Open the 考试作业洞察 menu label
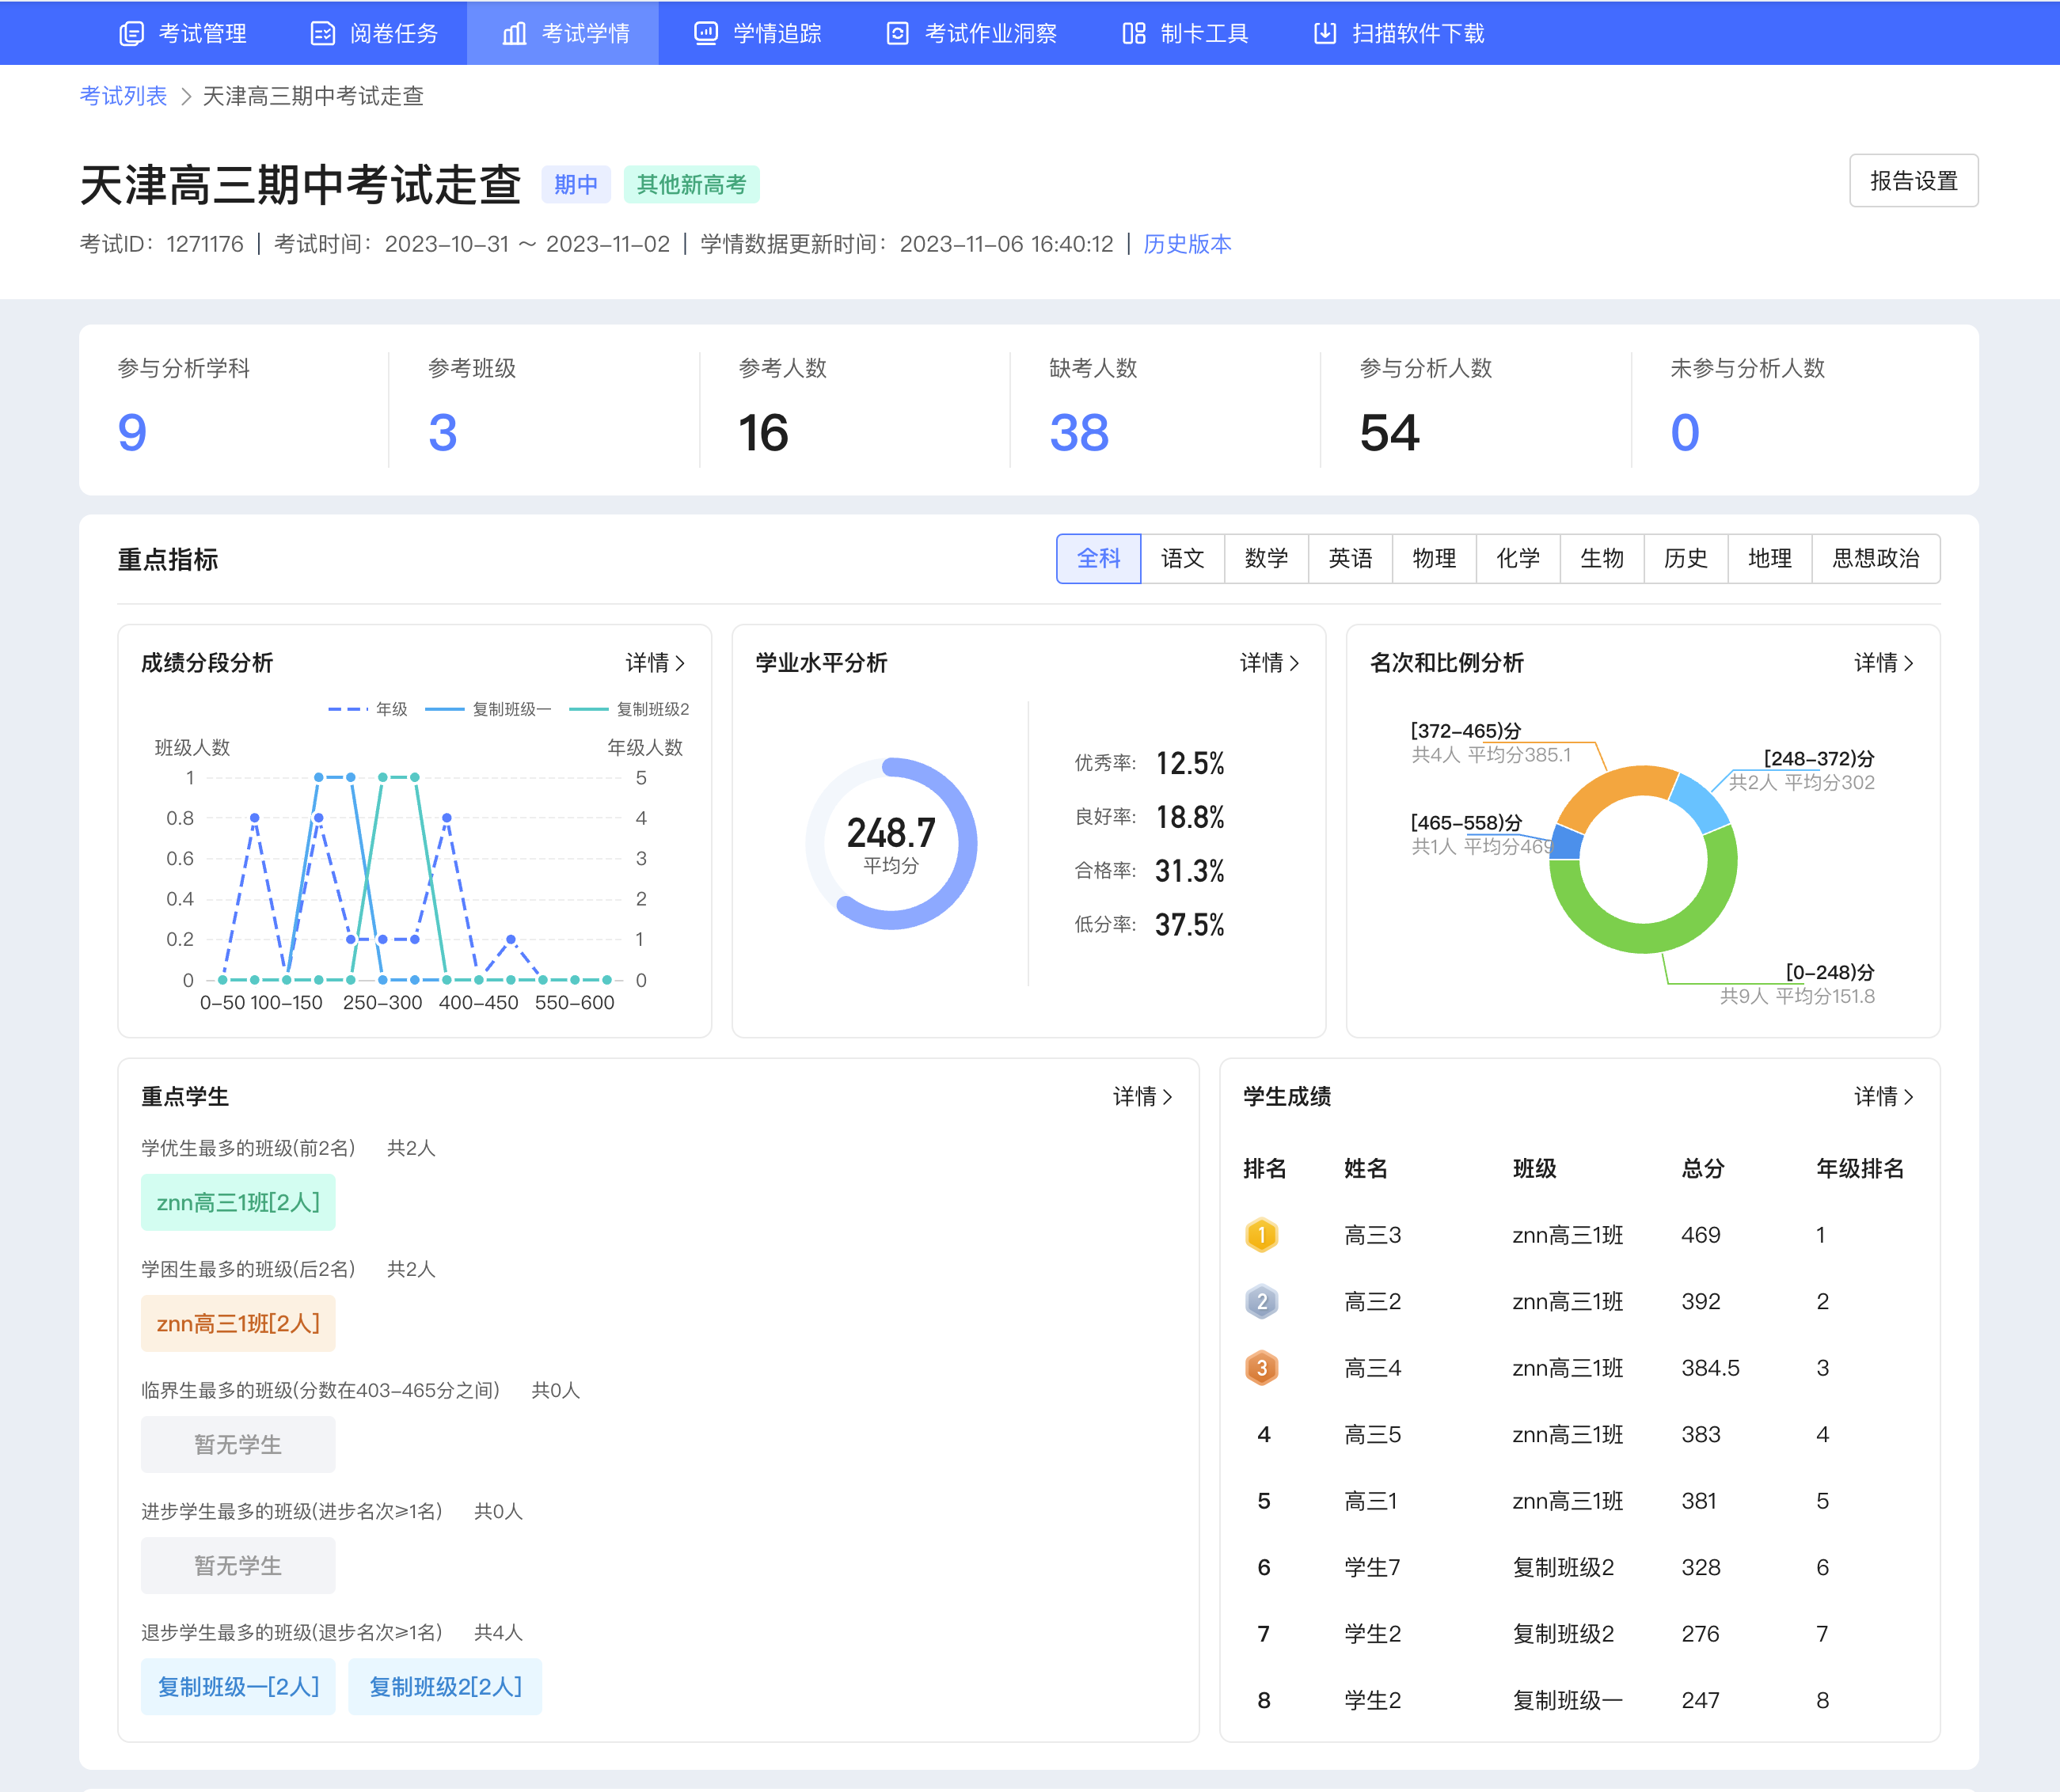Viewport: 2060px width, 1792px height. [991, 34]
